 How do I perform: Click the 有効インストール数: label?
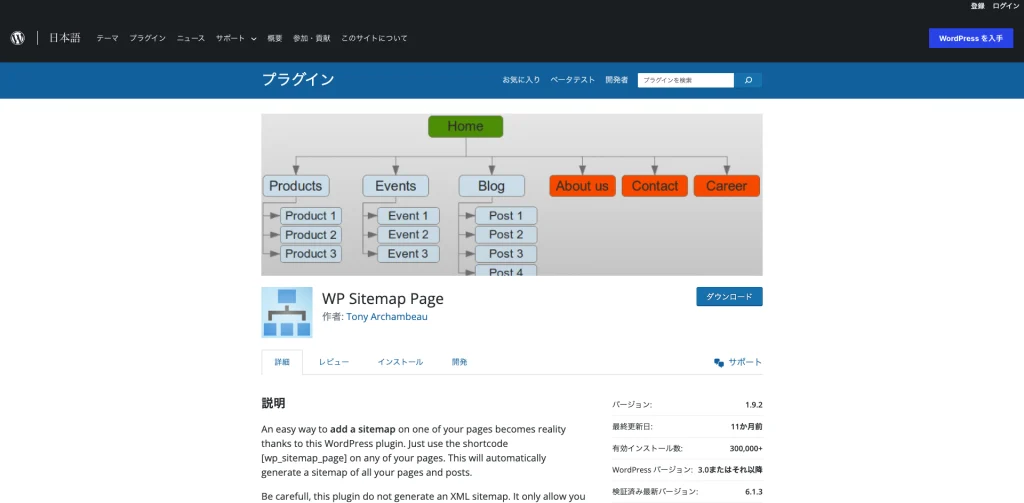(647, 449)
